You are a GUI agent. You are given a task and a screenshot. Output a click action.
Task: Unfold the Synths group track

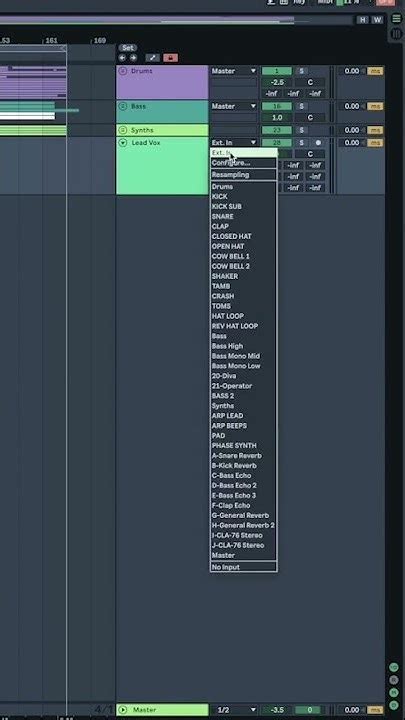(123, 130)
